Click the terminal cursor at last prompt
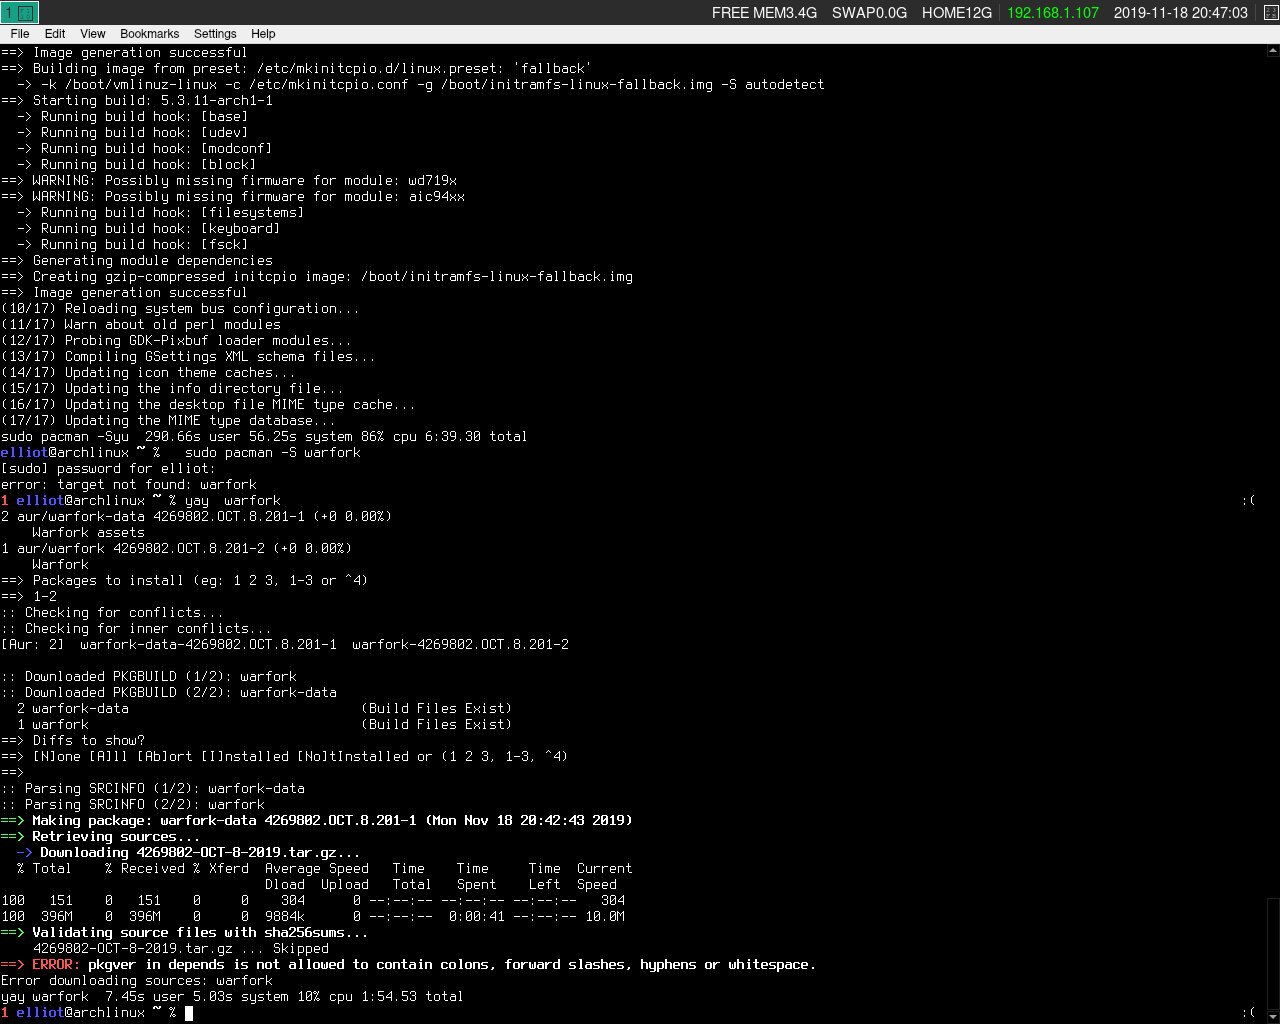 [x=189, y=1012]
